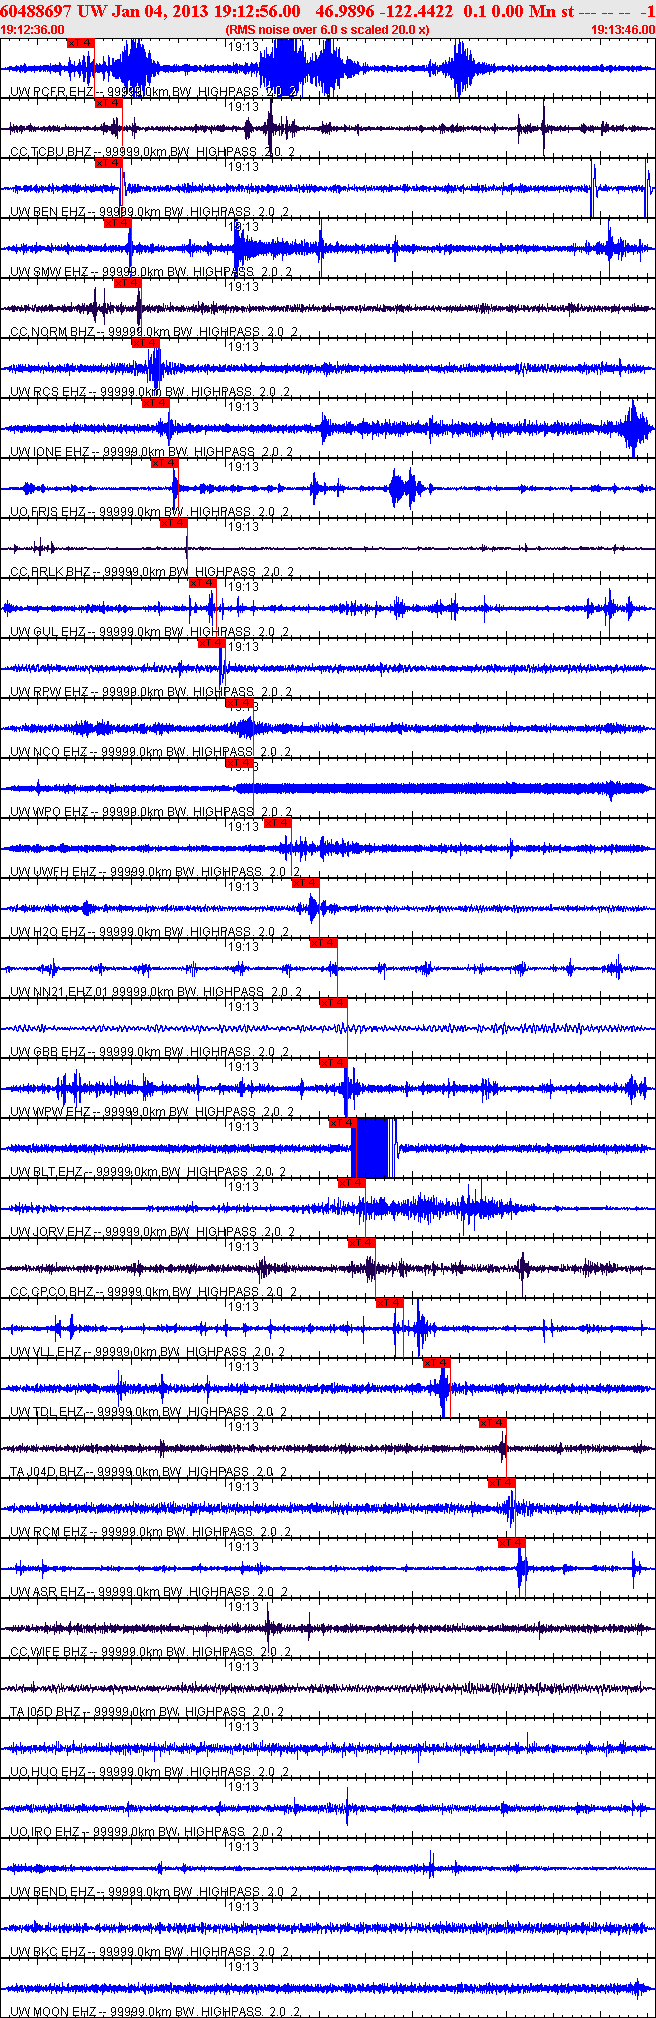Click the end time label 19:13:46.00
This screenshot has height=2018, width=656.
(623, 30)
